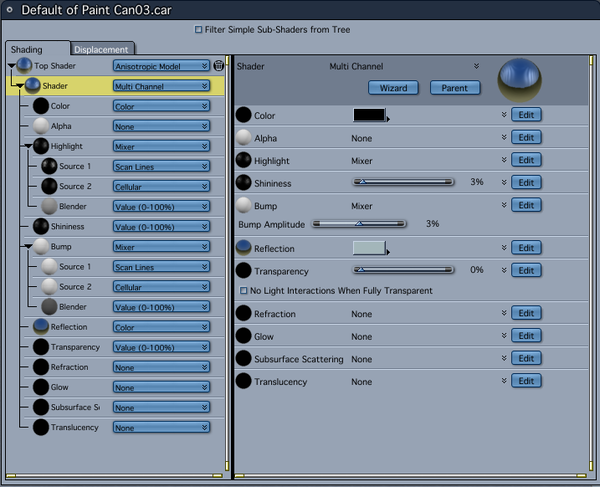Click the Reflection sphere icon in tree
The height and width of the screenshot is (487, 600).
[x=41, y=327]
